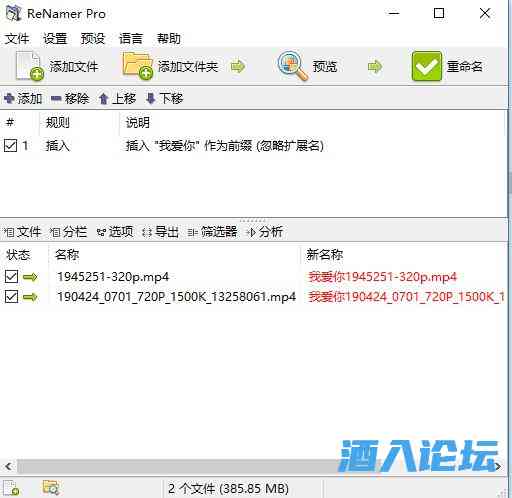Viewport: 512px width, 498px height.
Task: Sort by the 新名称 column header
Action: point(325,255)
